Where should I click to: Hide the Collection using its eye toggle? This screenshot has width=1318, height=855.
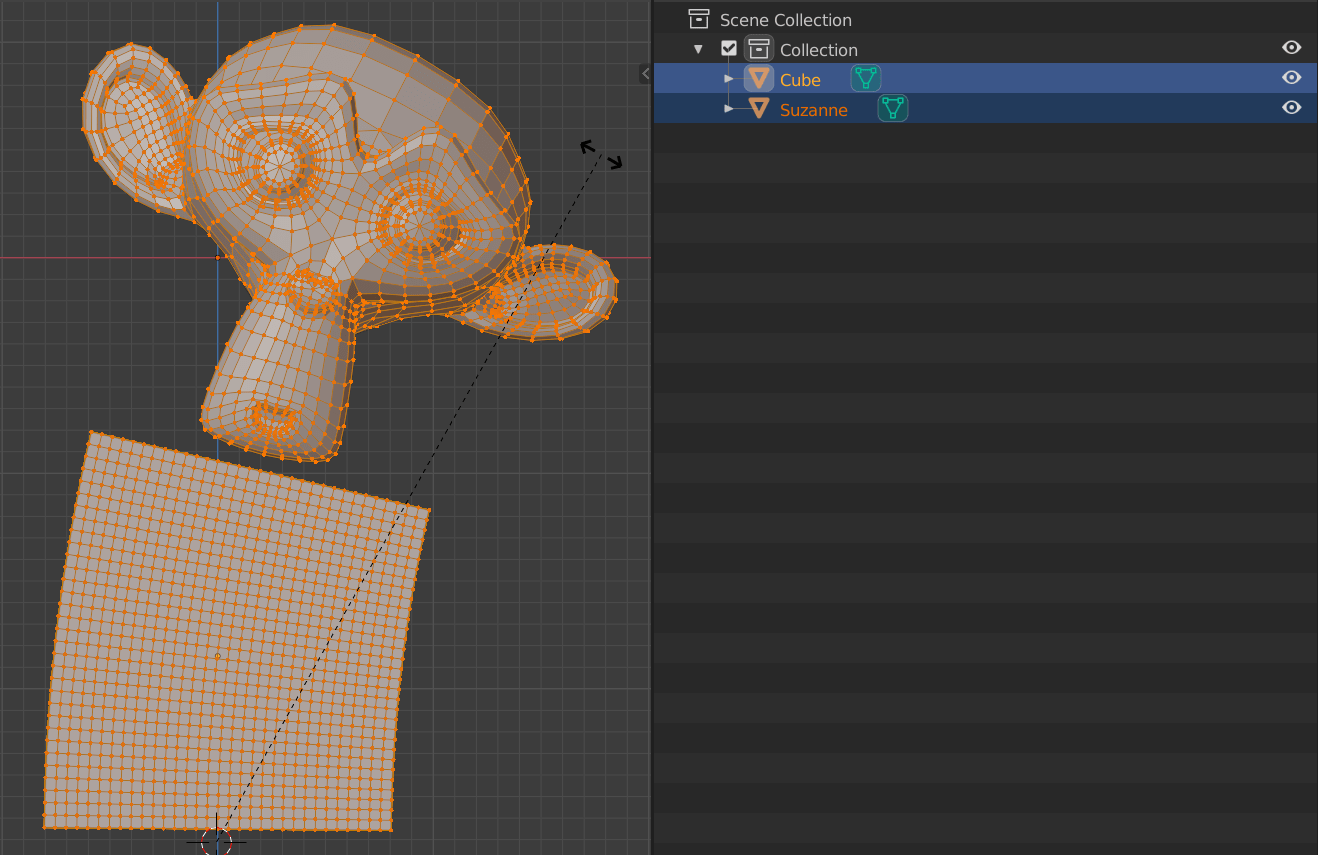[x=1291, y=47]
